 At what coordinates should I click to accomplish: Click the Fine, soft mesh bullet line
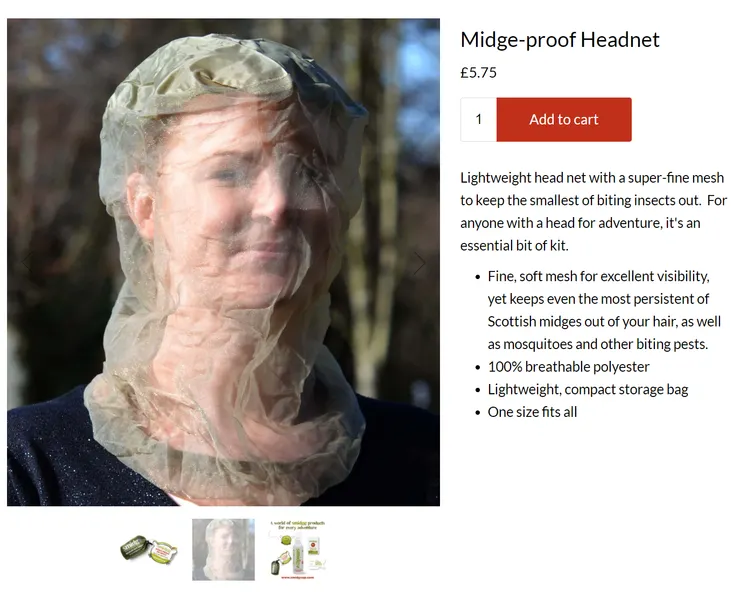598,276
